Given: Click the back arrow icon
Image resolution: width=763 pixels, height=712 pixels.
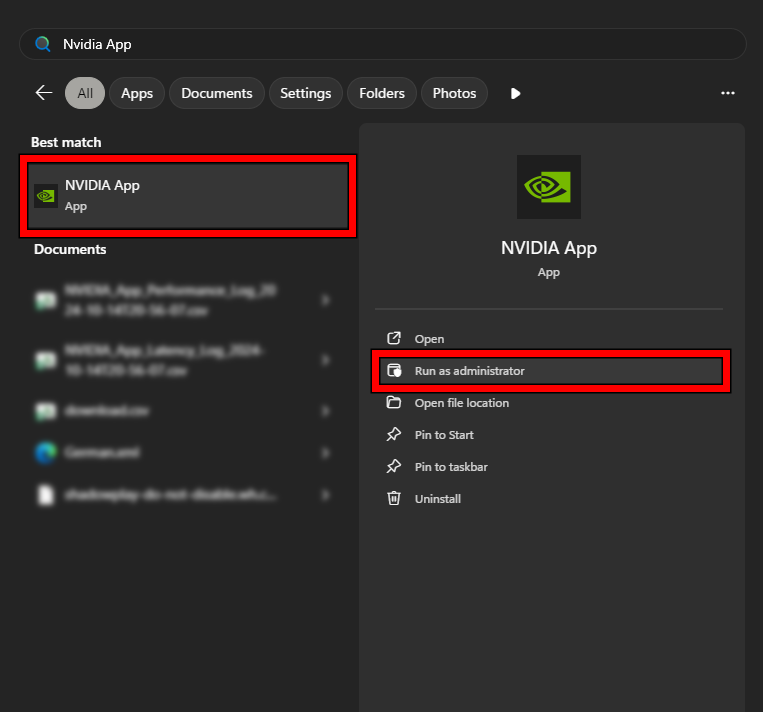Looking at the screenshot, I should (44, 93).
